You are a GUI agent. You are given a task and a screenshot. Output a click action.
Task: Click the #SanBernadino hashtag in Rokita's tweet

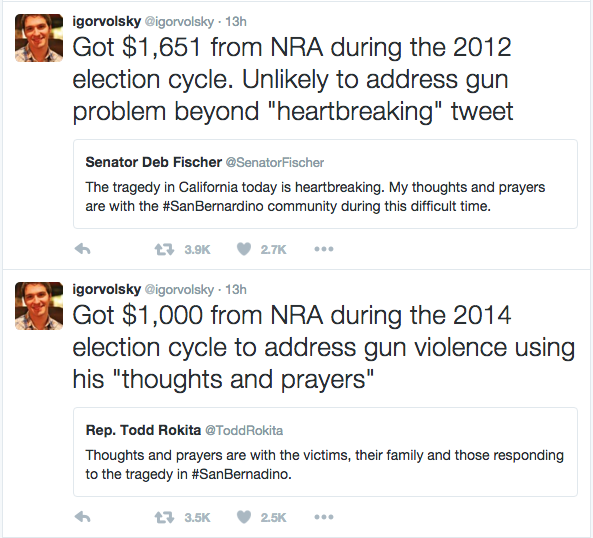pos(241,474)
